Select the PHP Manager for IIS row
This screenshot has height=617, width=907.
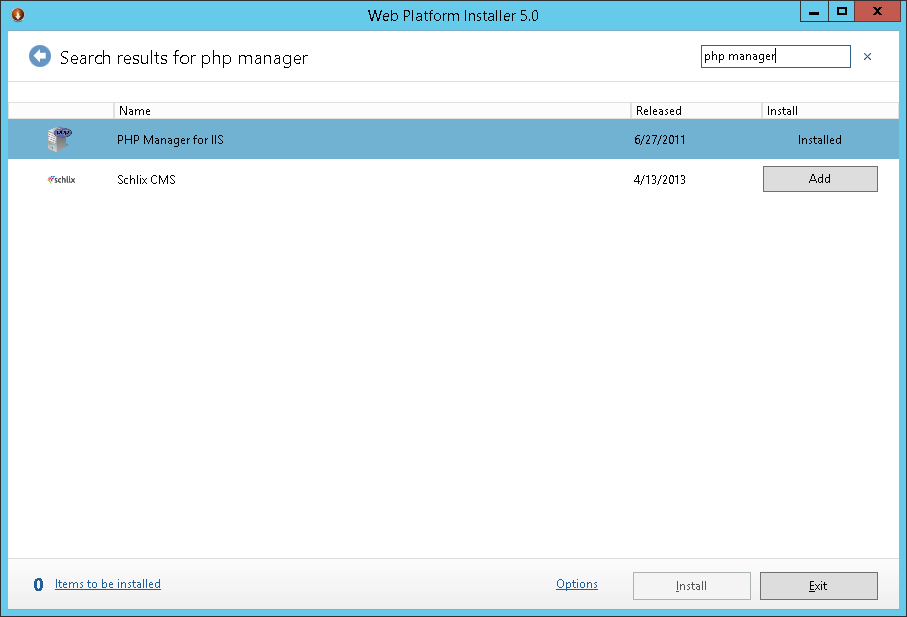pyautogui.click(x=454, y=139)
